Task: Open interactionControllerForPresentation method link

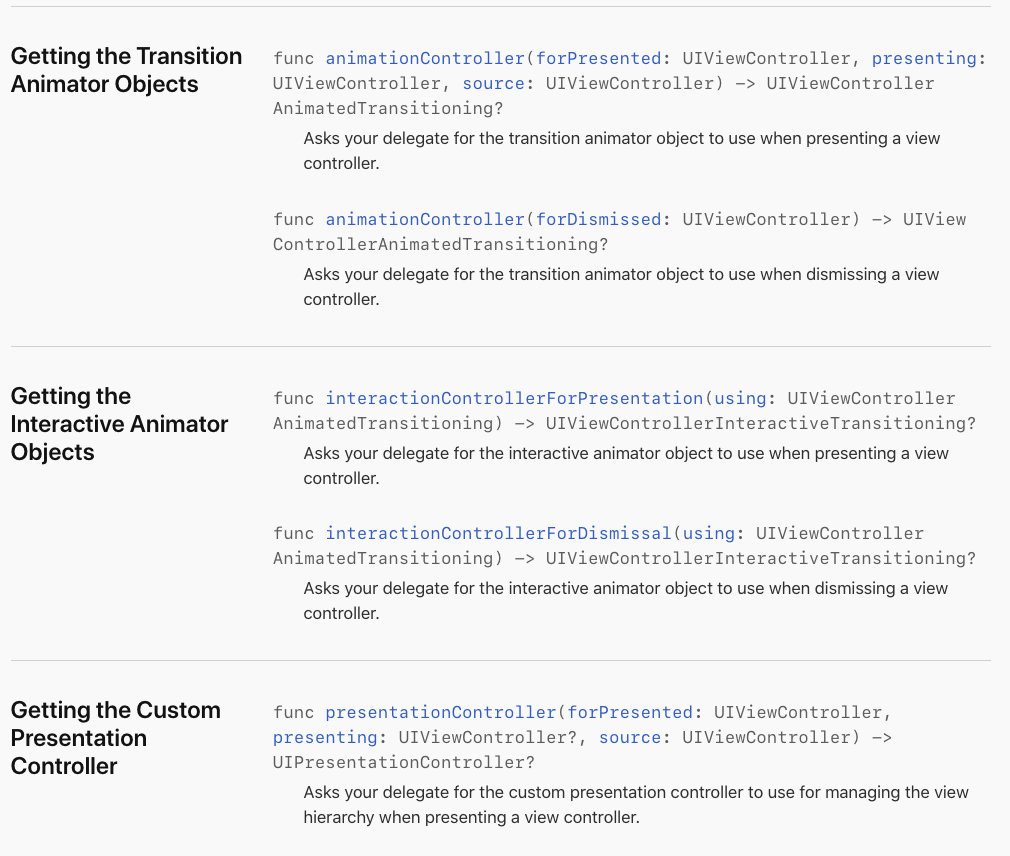Action: [514, 399]
